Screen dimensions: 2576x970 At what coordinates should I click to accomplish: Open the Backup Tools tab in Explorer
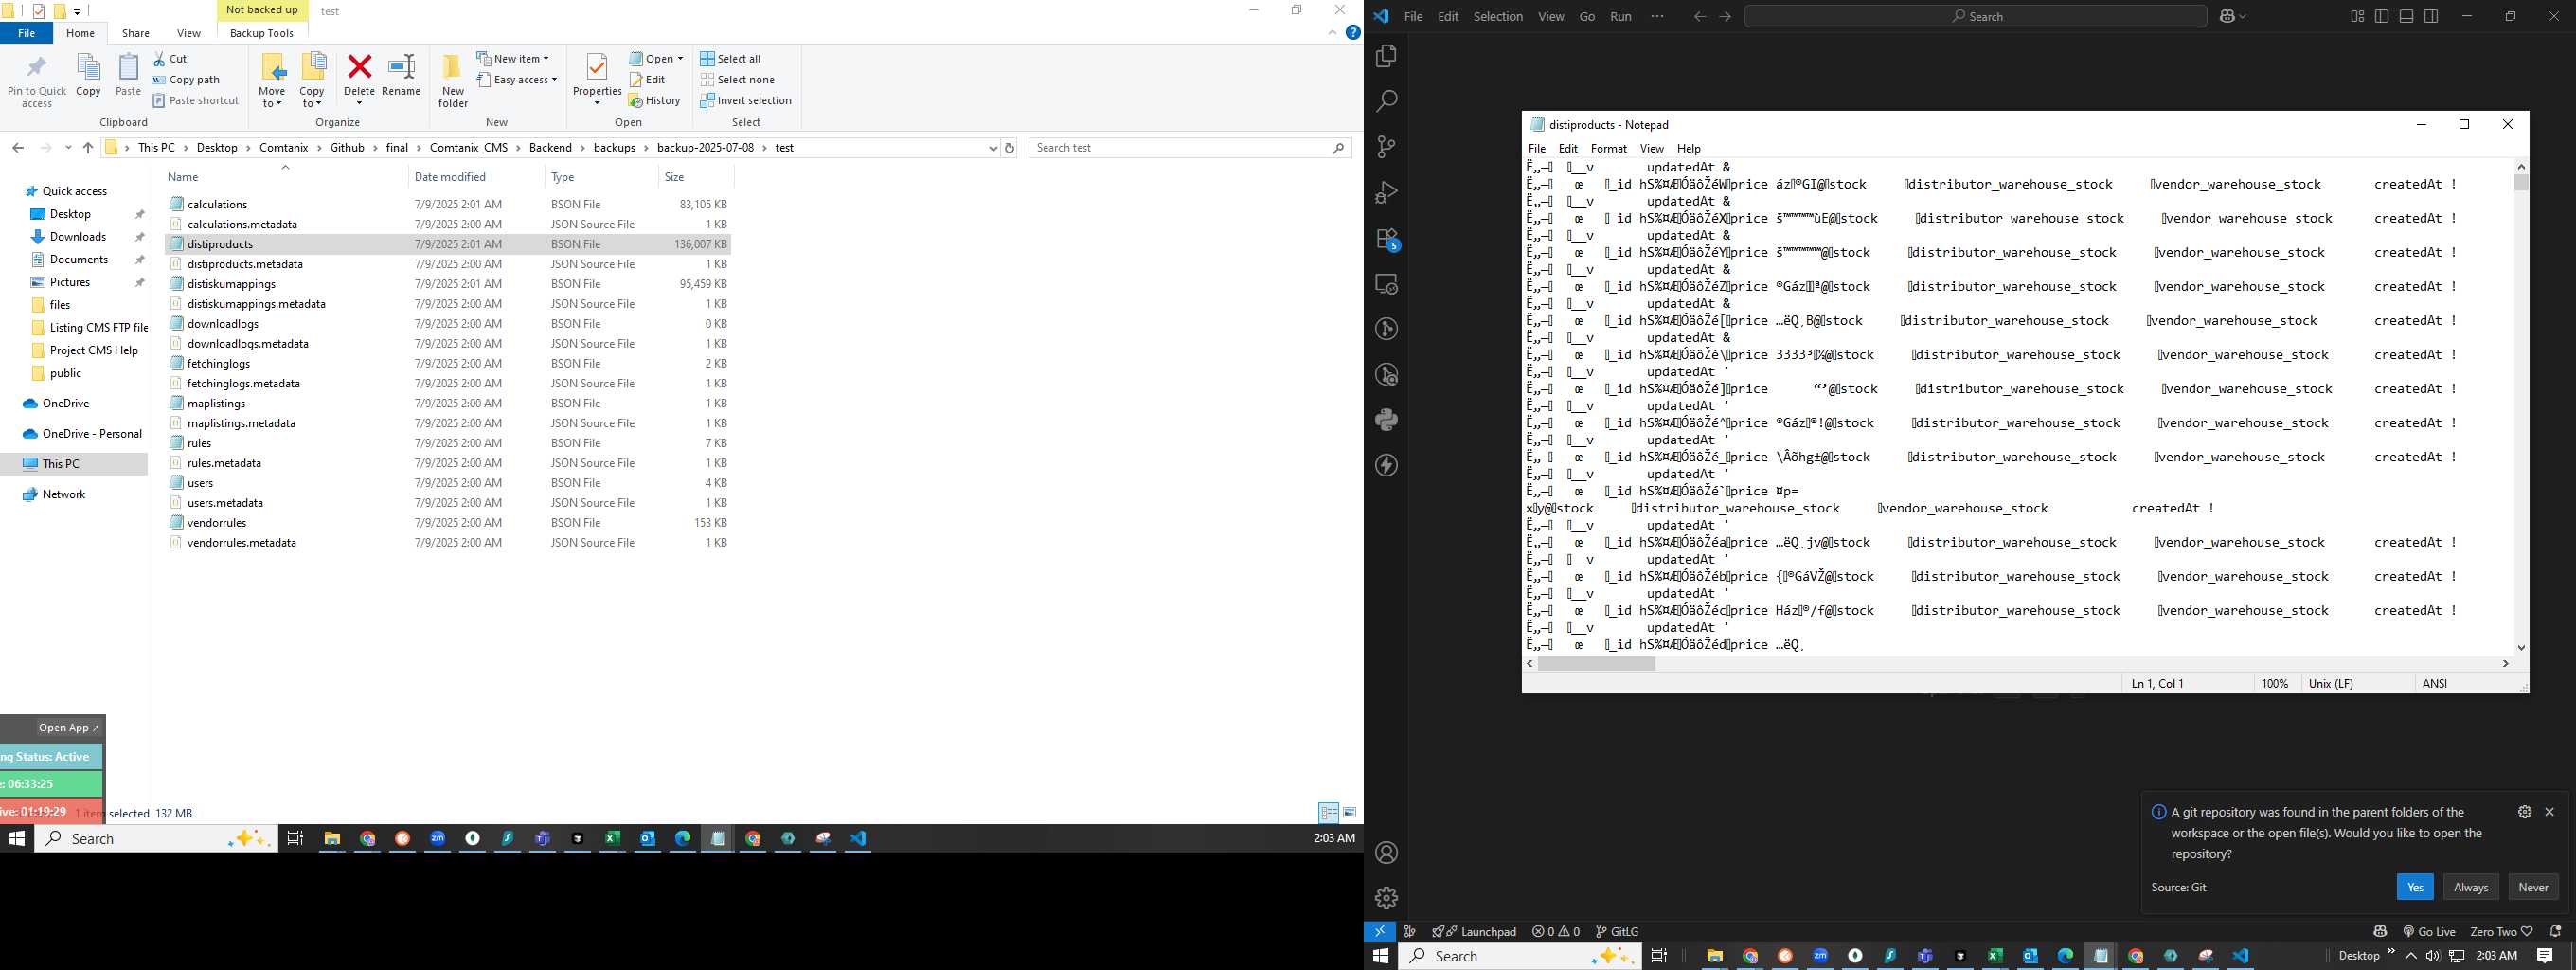[261, 33]
